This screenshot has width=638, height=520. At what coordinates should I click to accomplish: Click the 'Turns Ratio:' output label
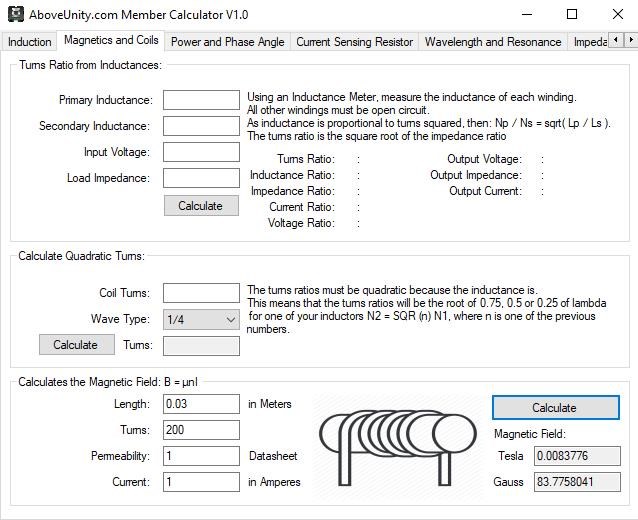[306, 159]
